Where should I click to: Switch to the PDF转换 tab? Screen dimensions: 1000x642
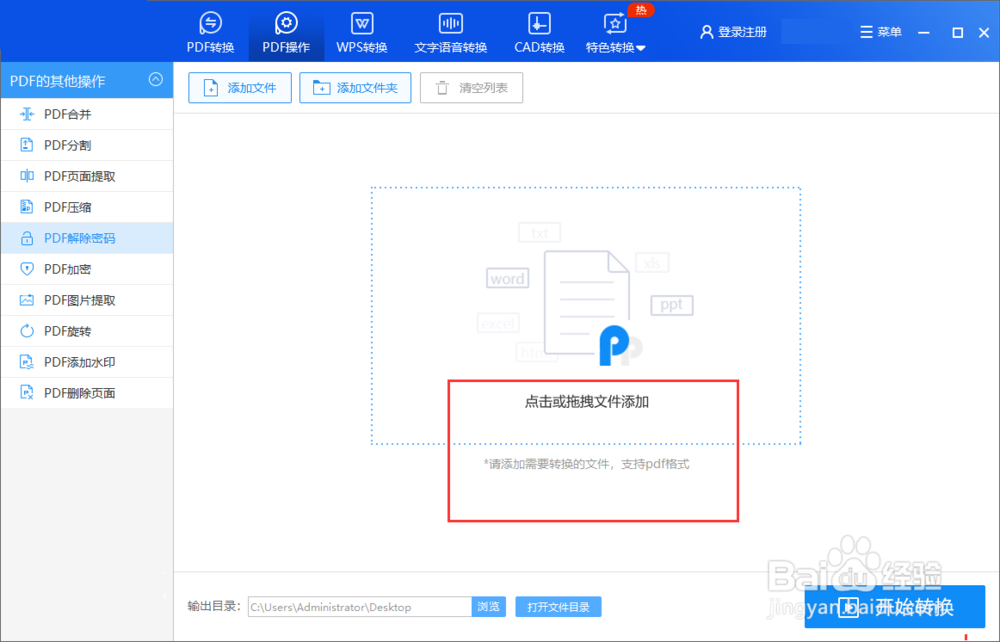[210, 31]
